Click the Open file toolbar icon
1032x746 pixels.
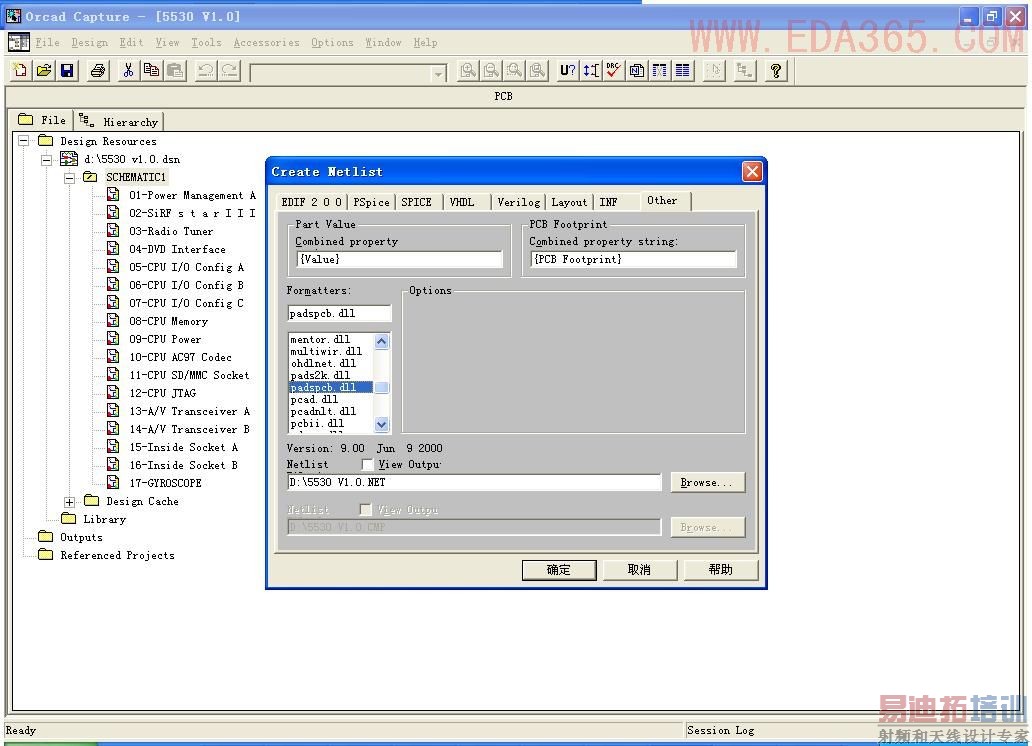point(44,70)
